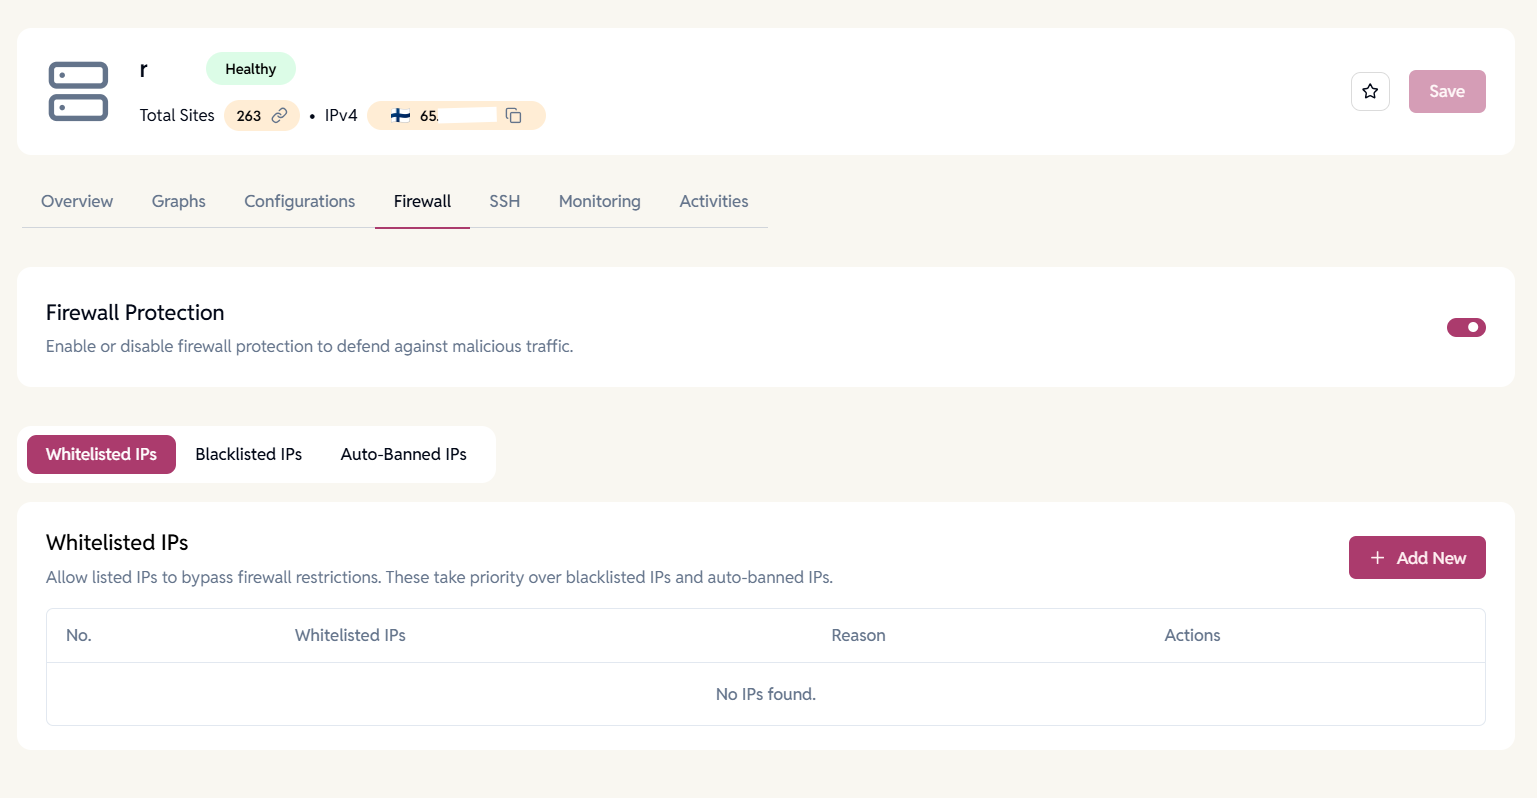Go to the SSH tab
This screenshot has width=1537, height=798.
(x=504, y=201)
